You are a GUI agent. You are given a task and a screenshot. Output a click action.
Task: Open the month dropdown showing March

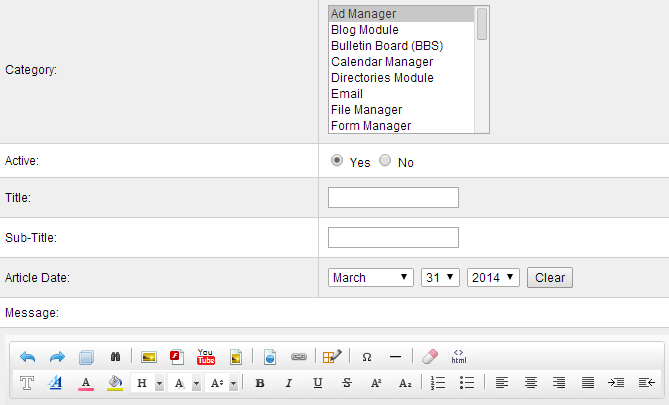370,278
